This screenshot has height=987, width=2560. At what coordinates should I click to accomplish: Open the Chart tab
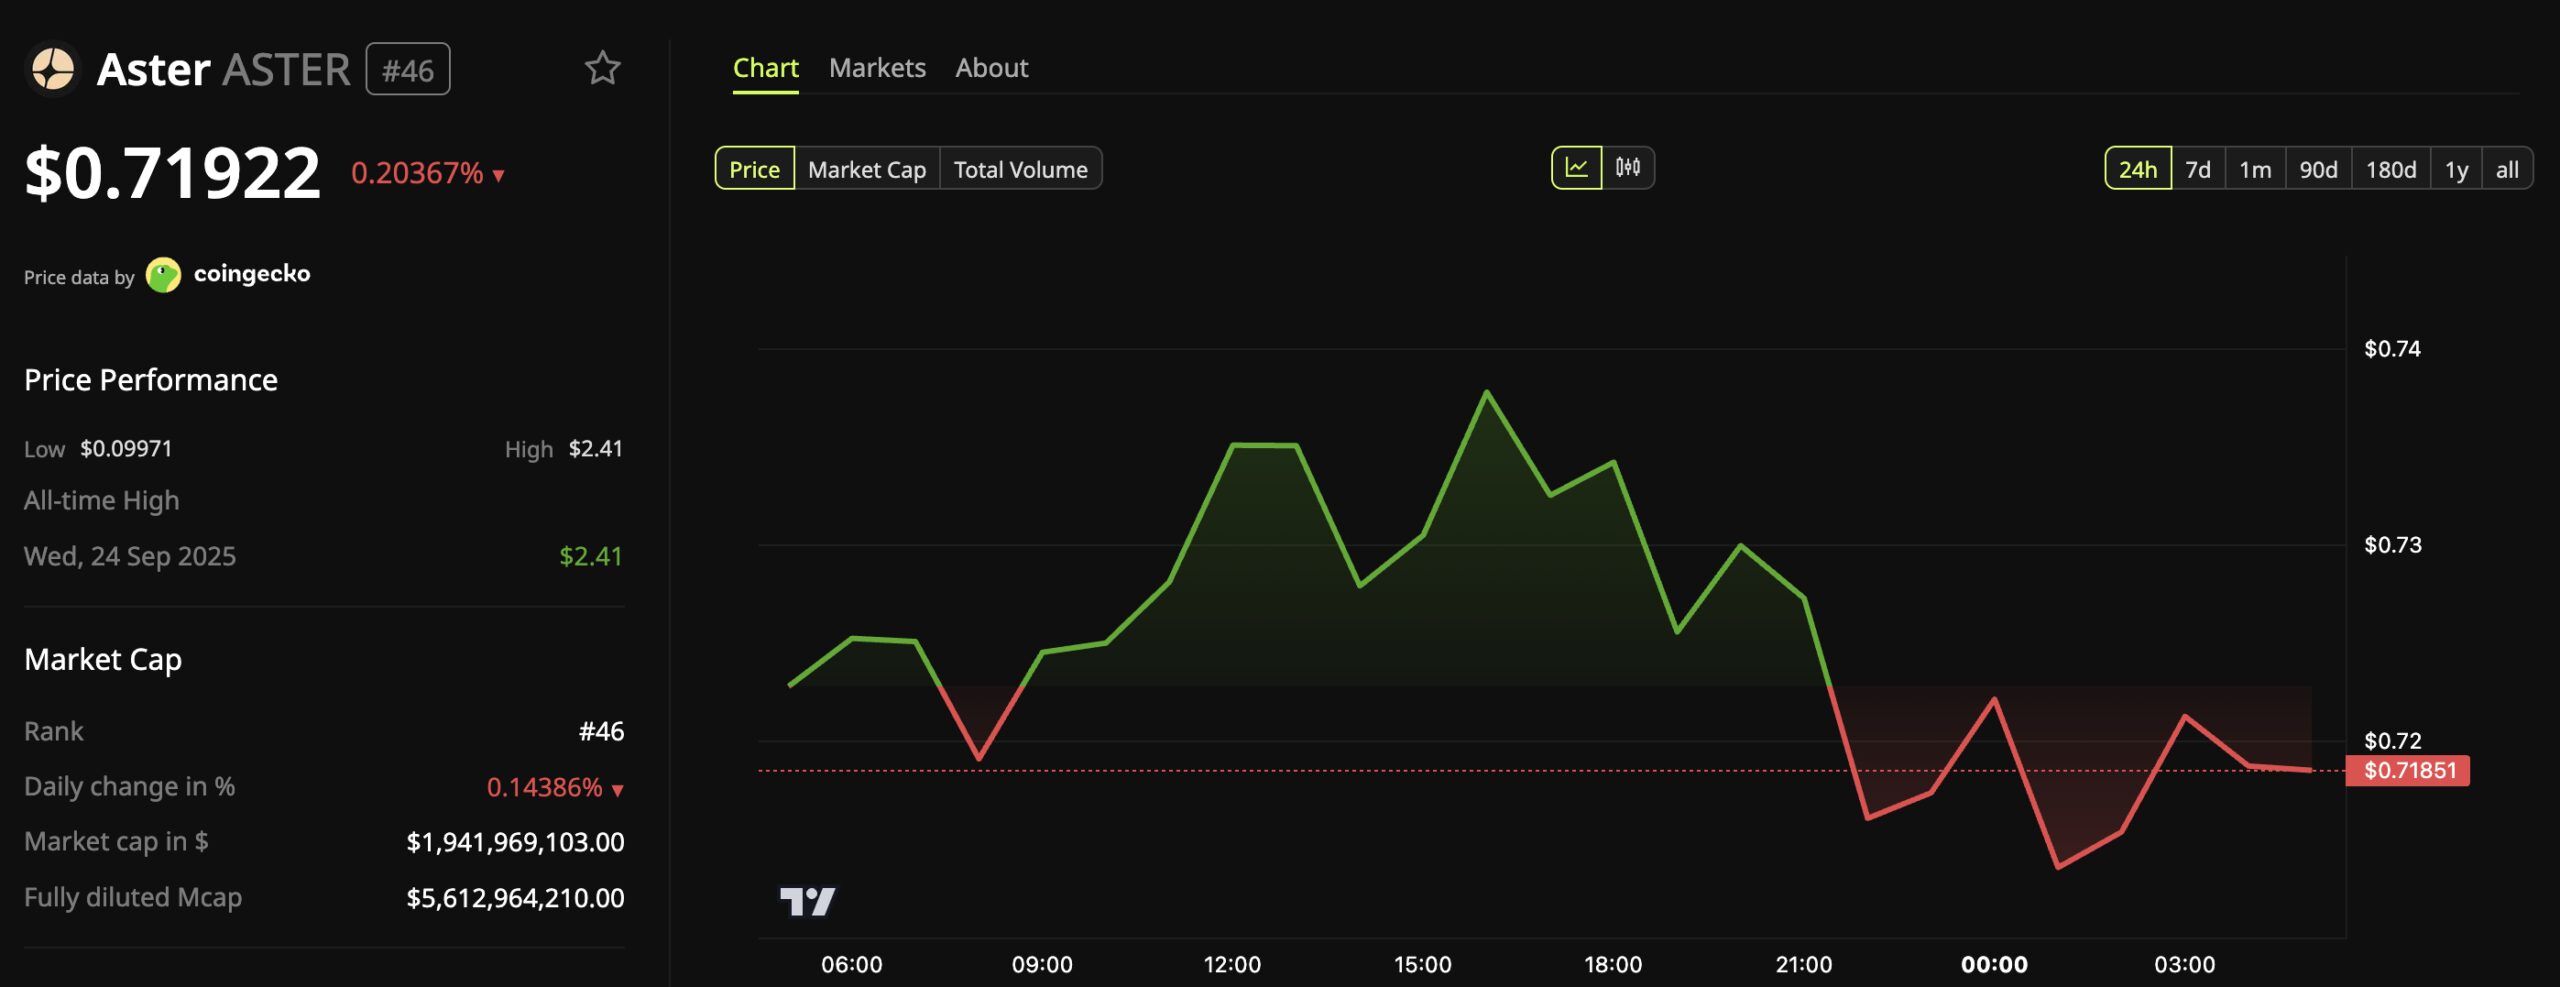tap(765, 68)
